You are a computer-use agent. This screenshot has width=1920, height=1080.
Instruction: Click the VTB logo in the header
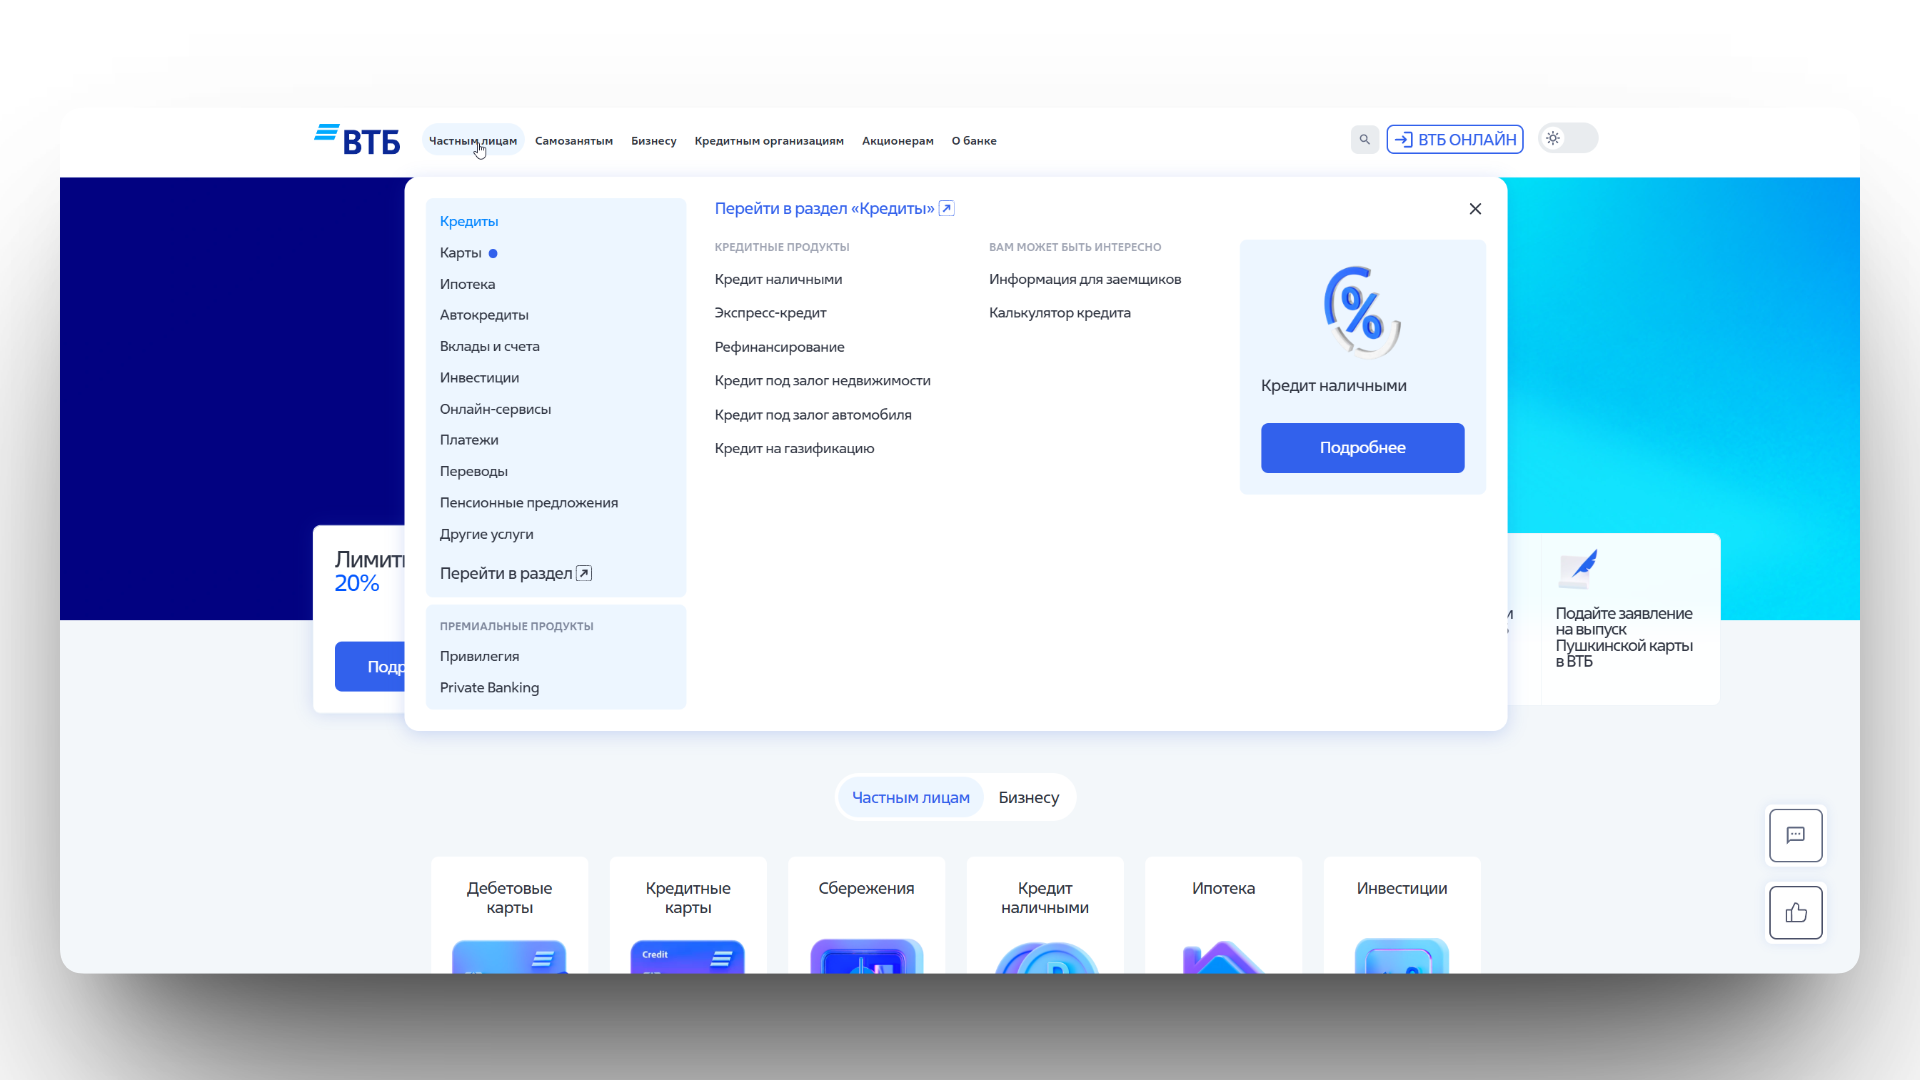point(356,140)
